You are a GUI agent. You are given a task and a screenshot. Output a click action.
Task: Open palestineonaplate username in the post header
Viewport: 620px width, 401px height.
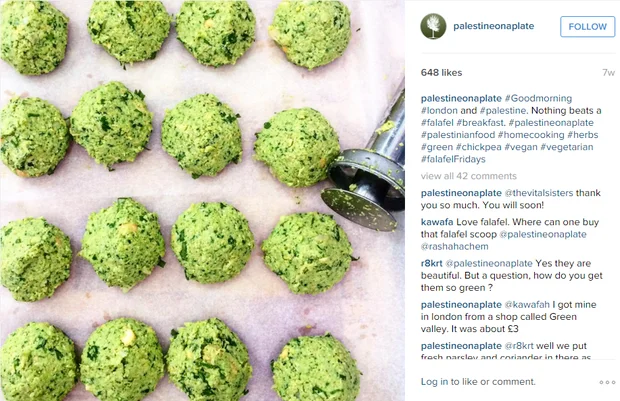[493, 26]
